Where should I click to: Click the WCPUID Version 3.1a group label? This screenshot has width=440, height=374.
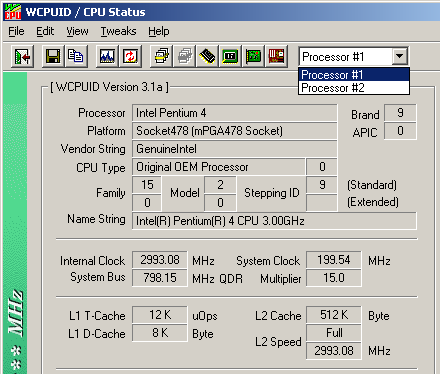(109, 87)
